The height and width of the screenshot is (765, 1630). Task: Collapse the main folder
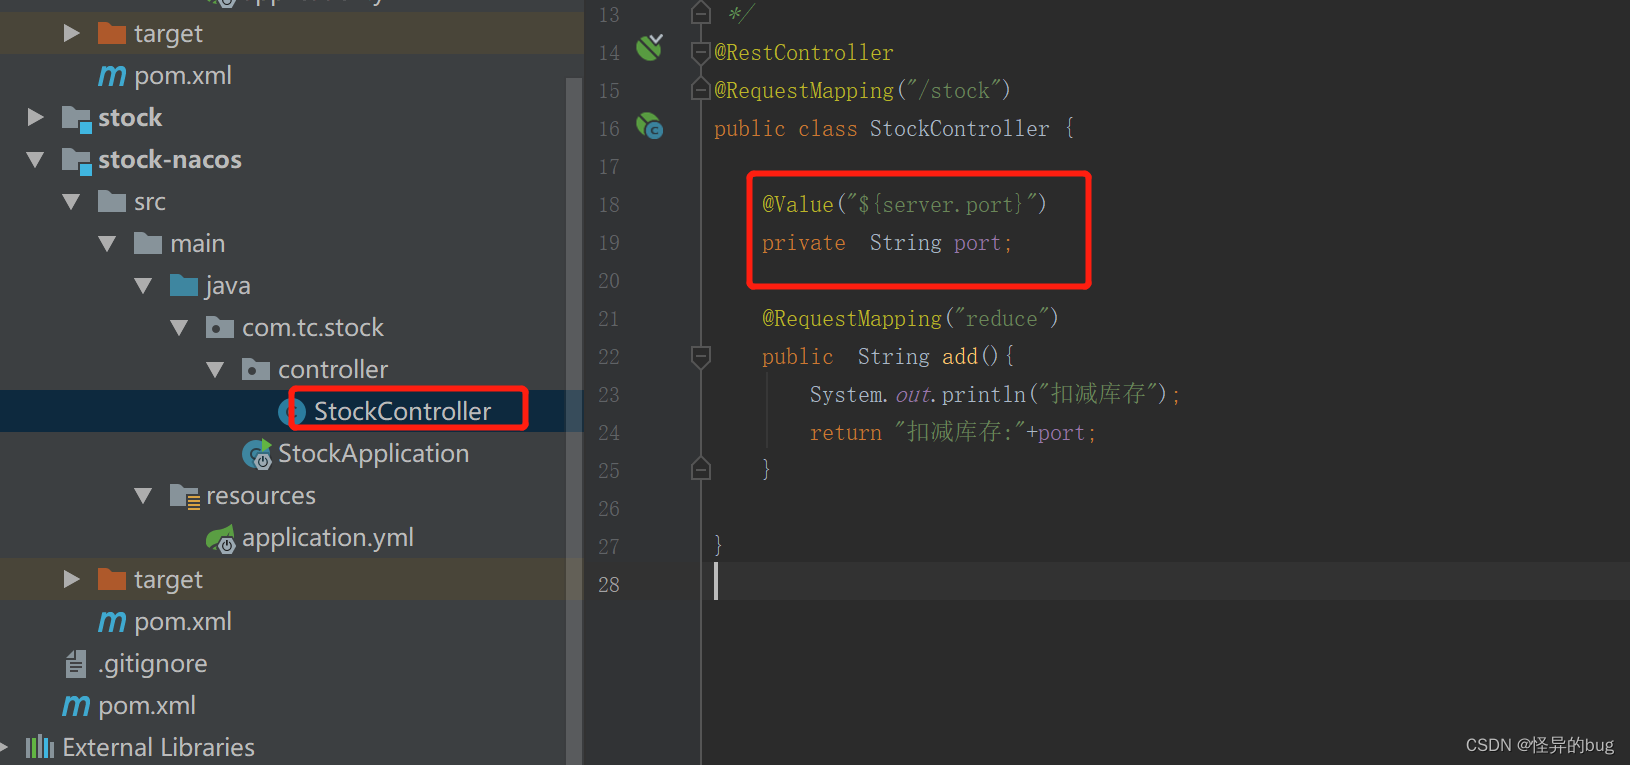(x=107, y=244)
